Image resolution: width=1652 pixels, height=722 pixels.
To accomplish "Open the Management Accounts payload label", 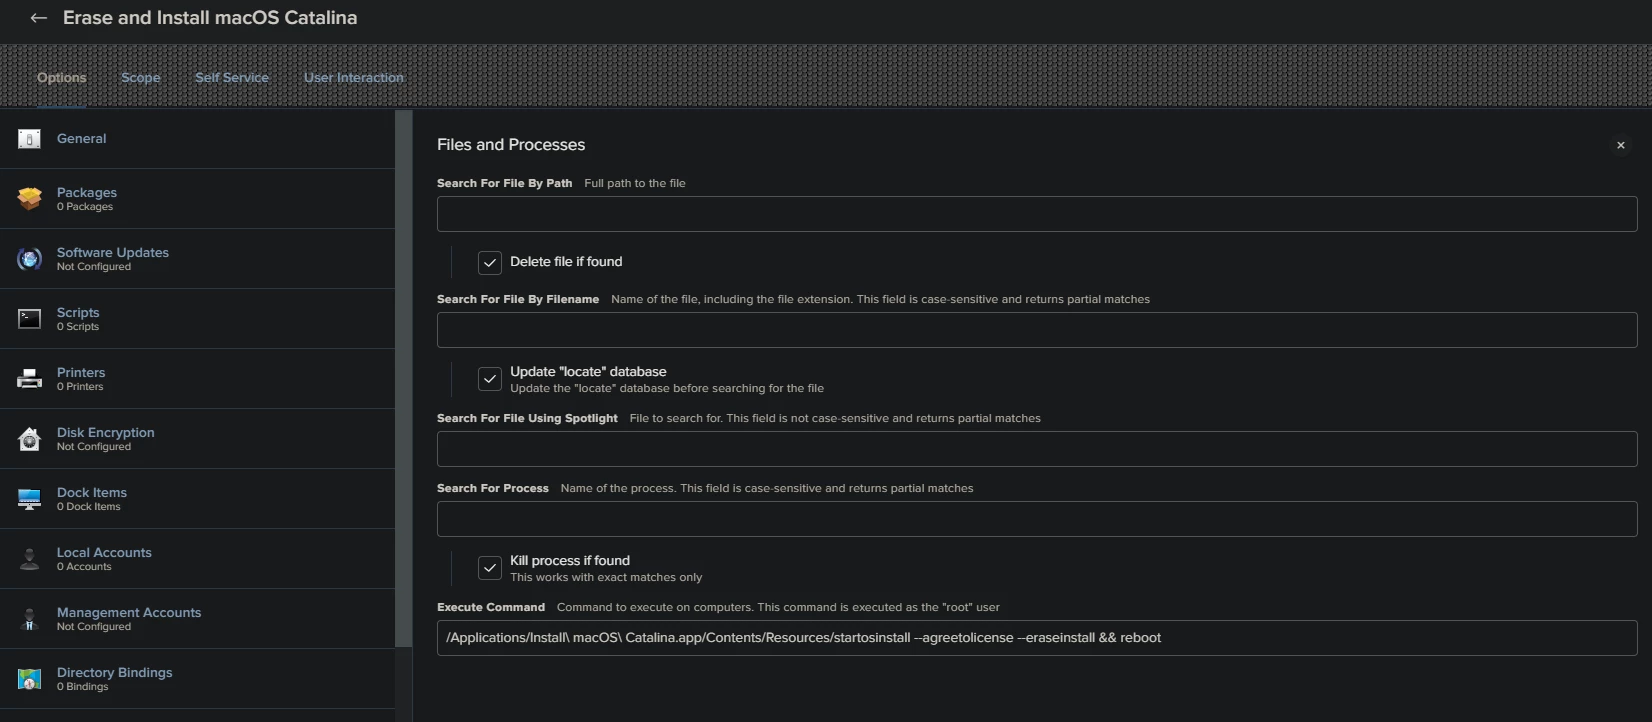I will (x=129, y=612).
